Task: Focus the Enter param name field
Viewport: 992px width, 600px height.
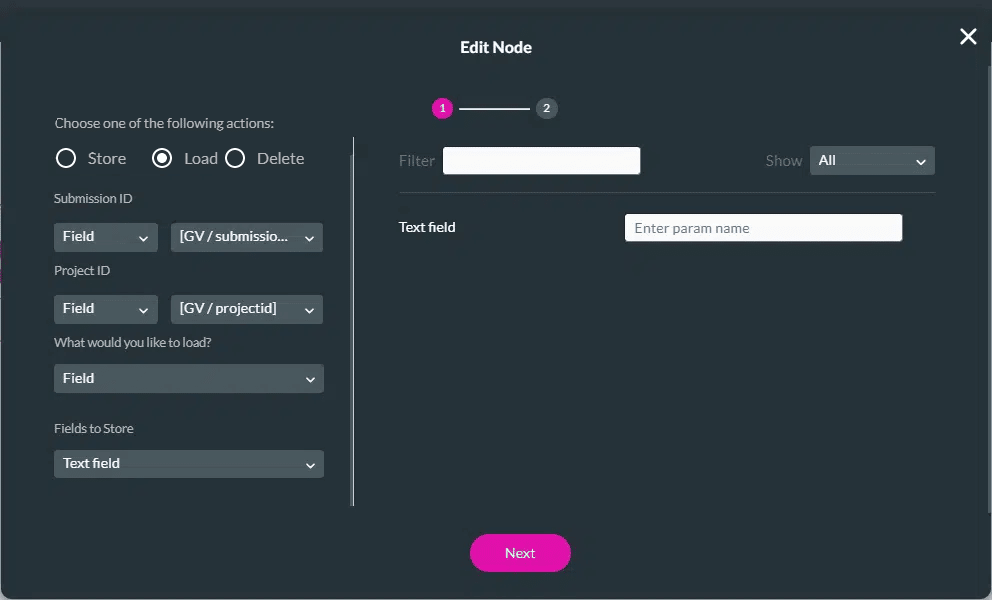Action: coord(763,228)
